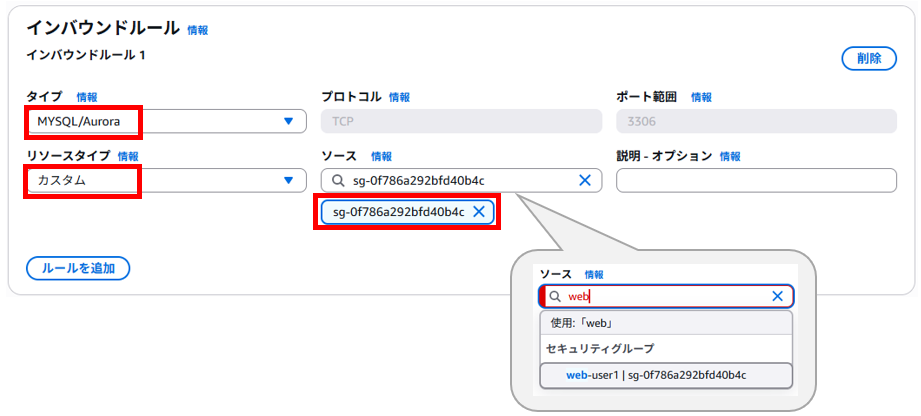Open 情報 link beside 説明 - オプション label

730,156
